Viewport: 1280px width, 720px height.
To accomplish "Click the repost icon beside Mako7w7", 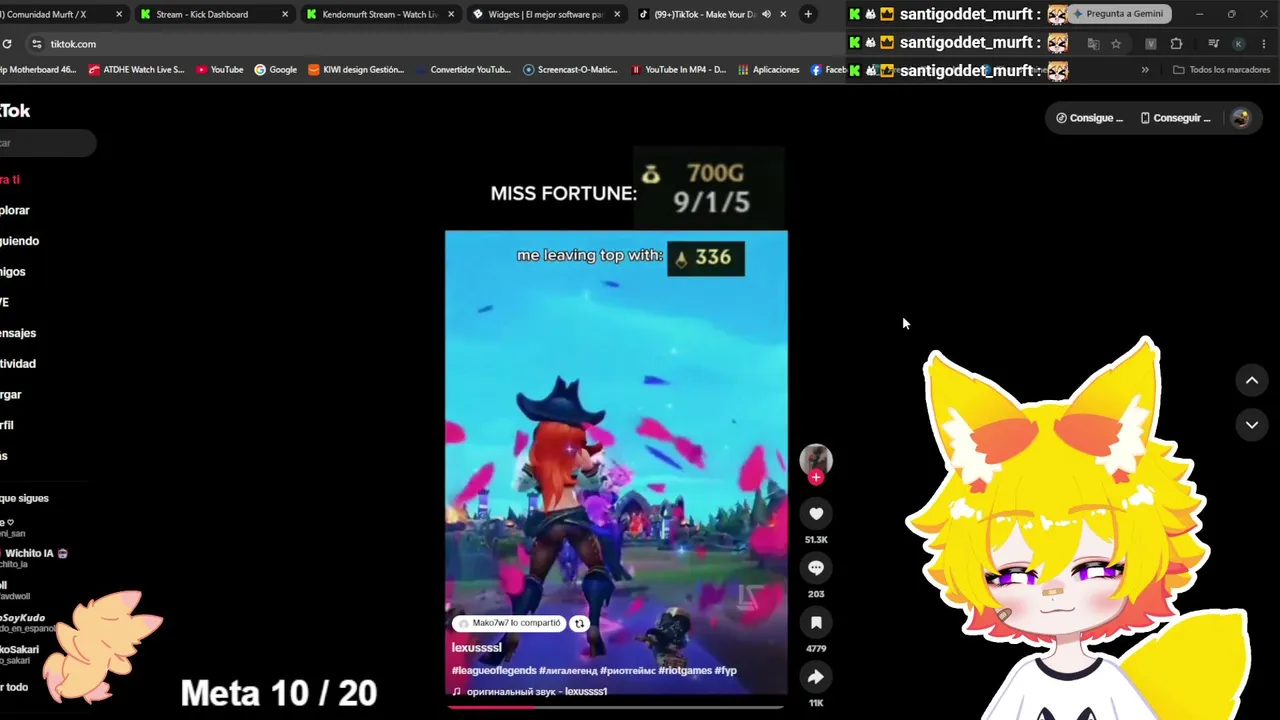I will coord(579,623).
